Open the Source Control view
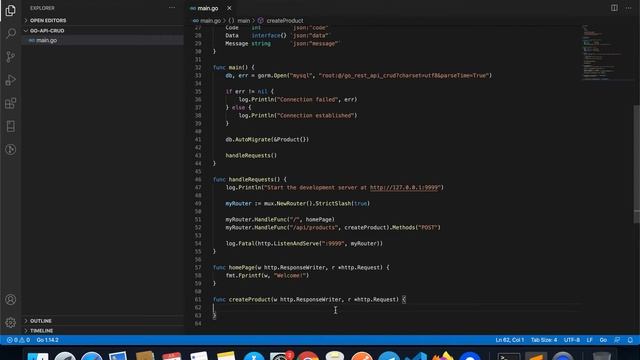 (11, 56)
